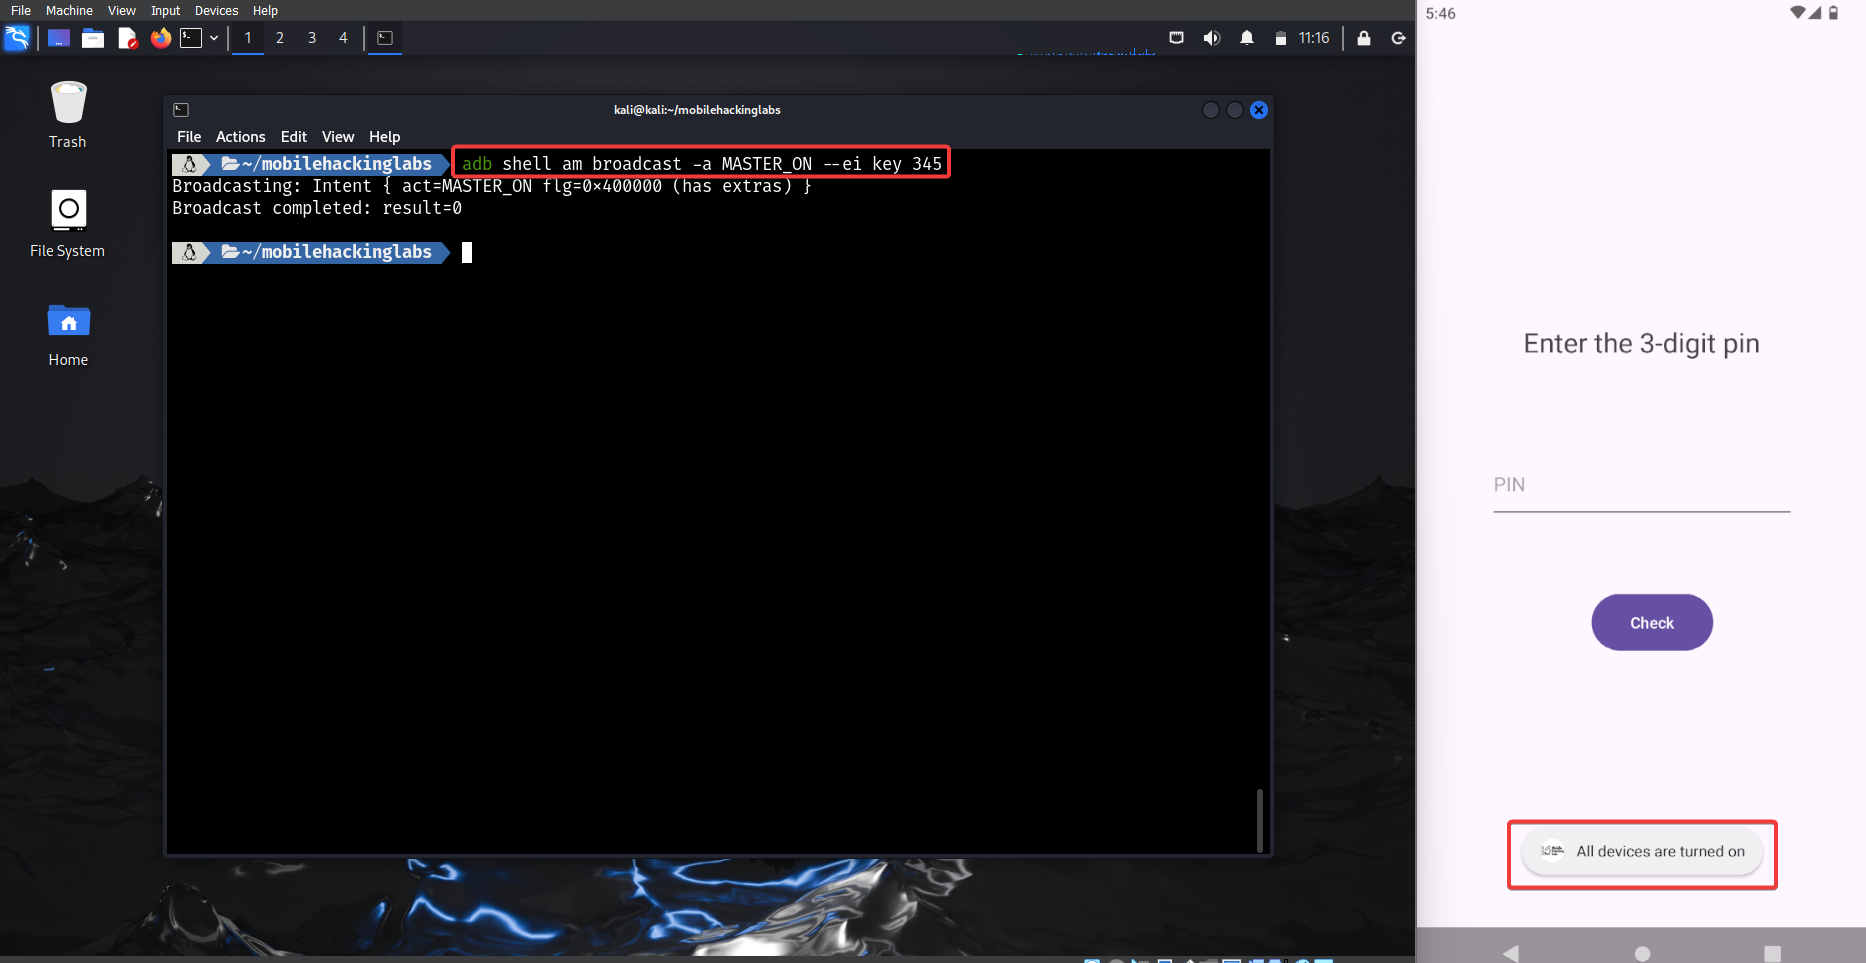The width and height of the screenshot is (1866, 963).
Task: Click the text editor panel icon
Action: click(127, 38)
